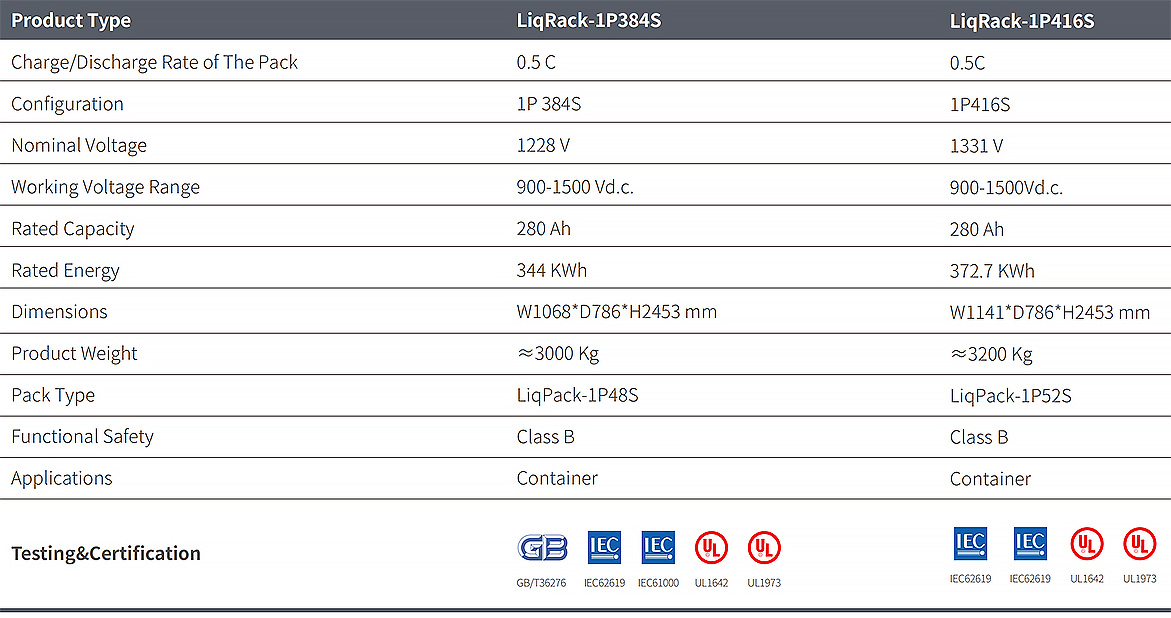Image resolution: width=1171 pixels, height=618 pixels.
Task: Click the Charge/Discharge Rate of The Pack label
Action: [155, 62]
